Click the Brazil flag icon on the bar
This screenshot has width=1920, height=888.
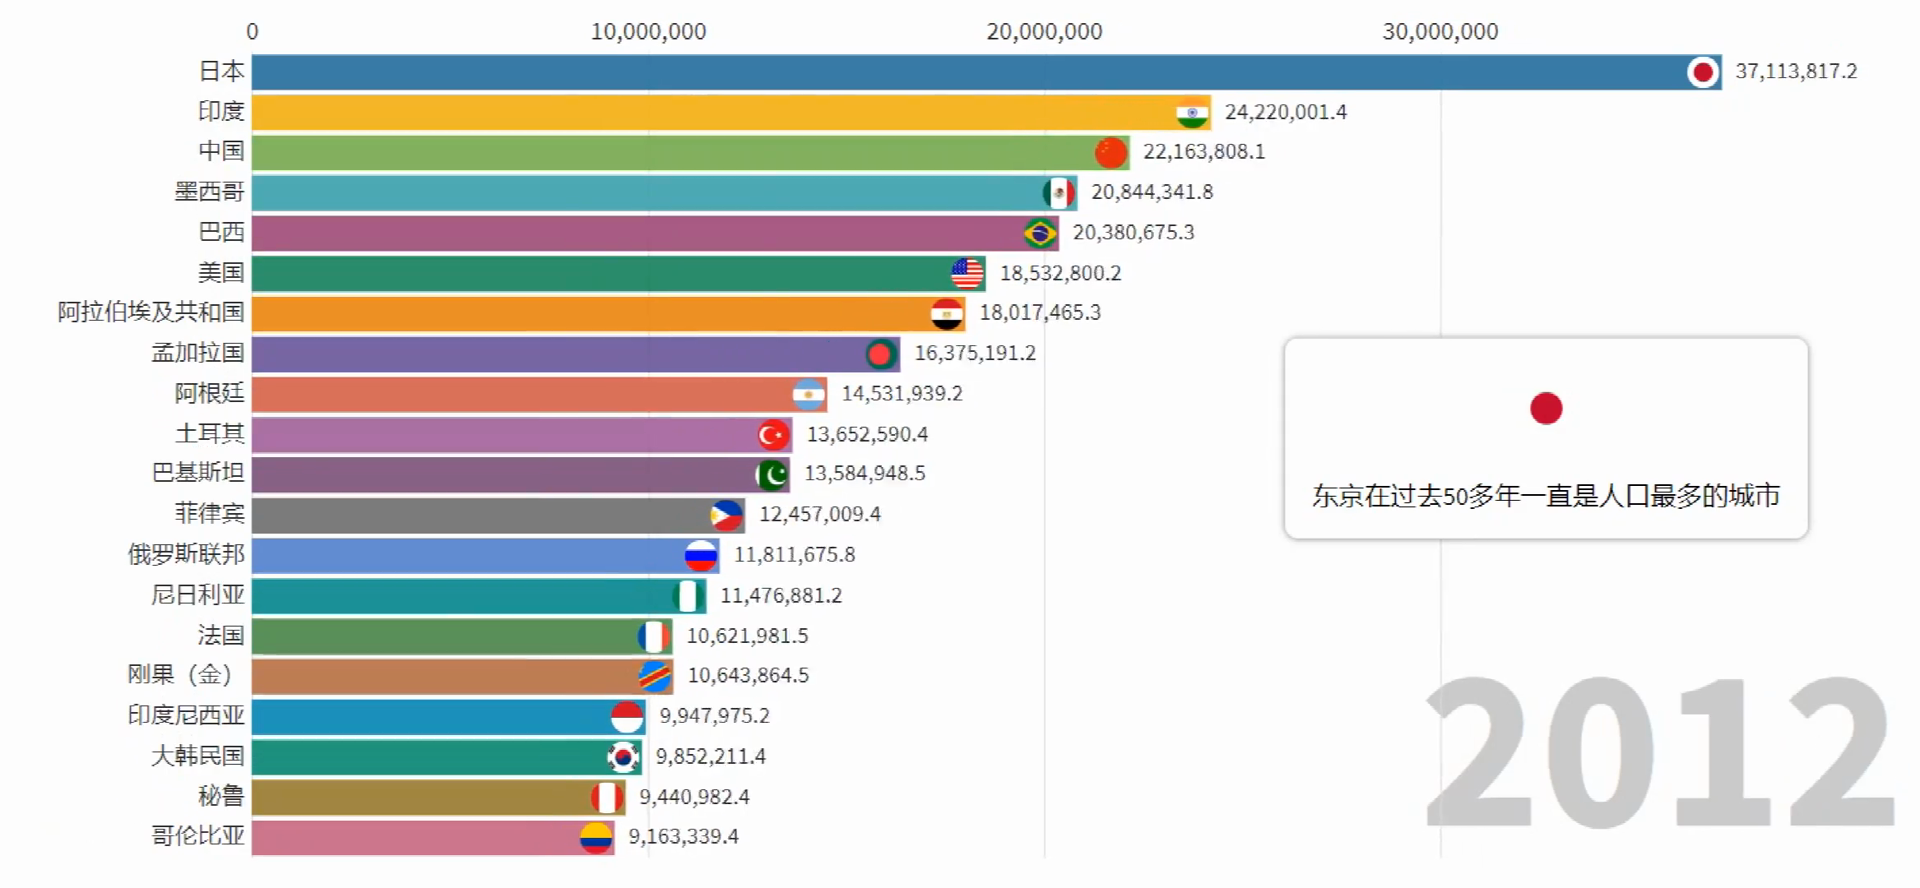[1040, 234]
